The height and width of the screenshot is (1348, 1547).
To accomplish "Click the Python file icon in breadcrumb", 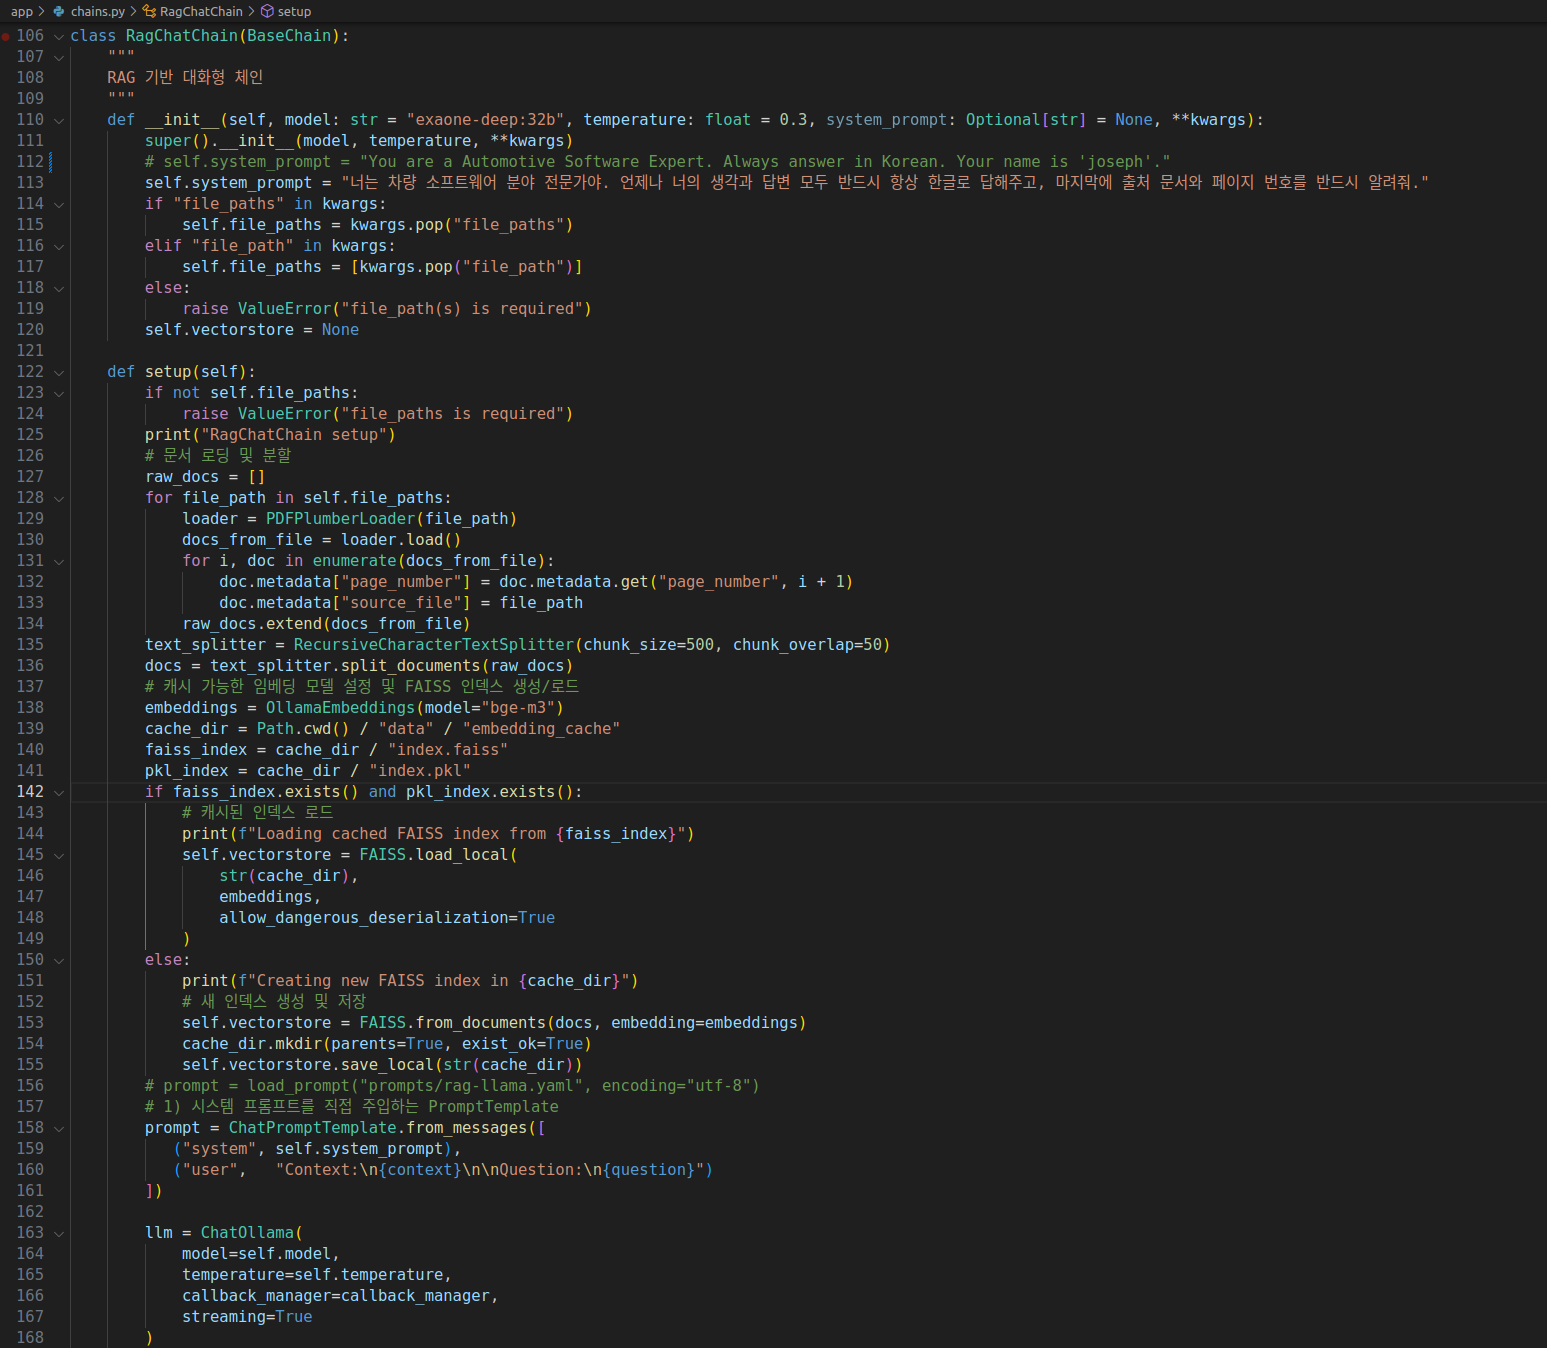I will pyautogui.click(x=59, y=11).
